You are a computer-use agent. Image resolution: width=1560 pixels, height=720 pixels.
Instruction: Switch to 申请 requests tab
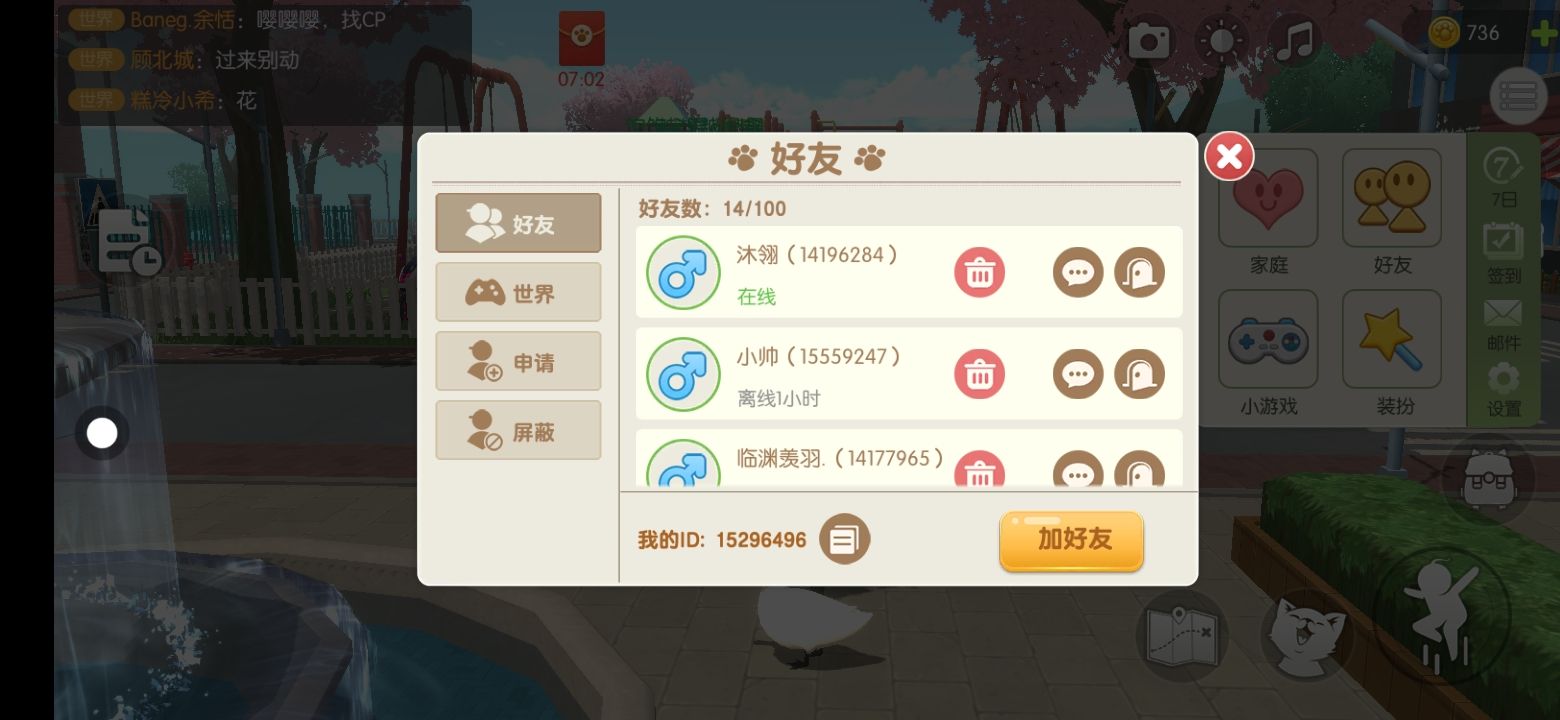518,362
